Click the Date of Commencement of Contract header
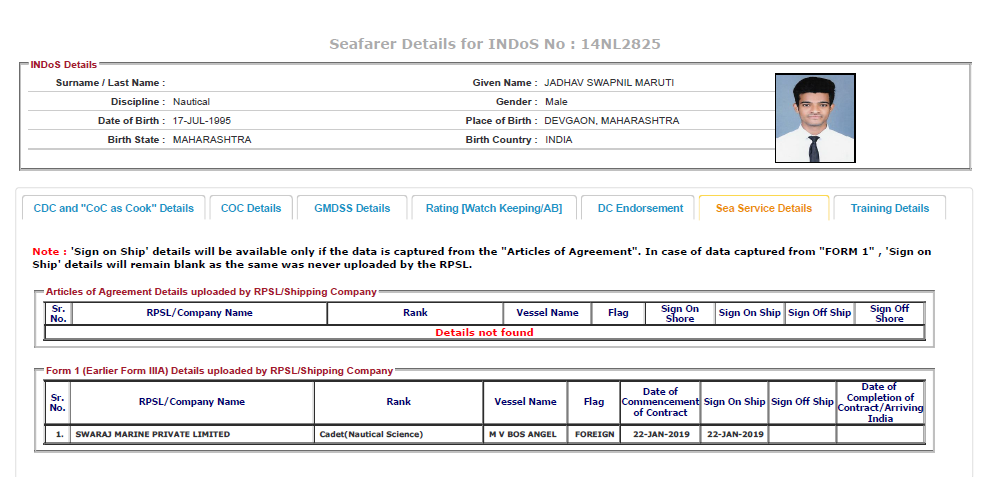Viewport: 984px width, 477px height. pyautogui.click(x=660, y=402)
